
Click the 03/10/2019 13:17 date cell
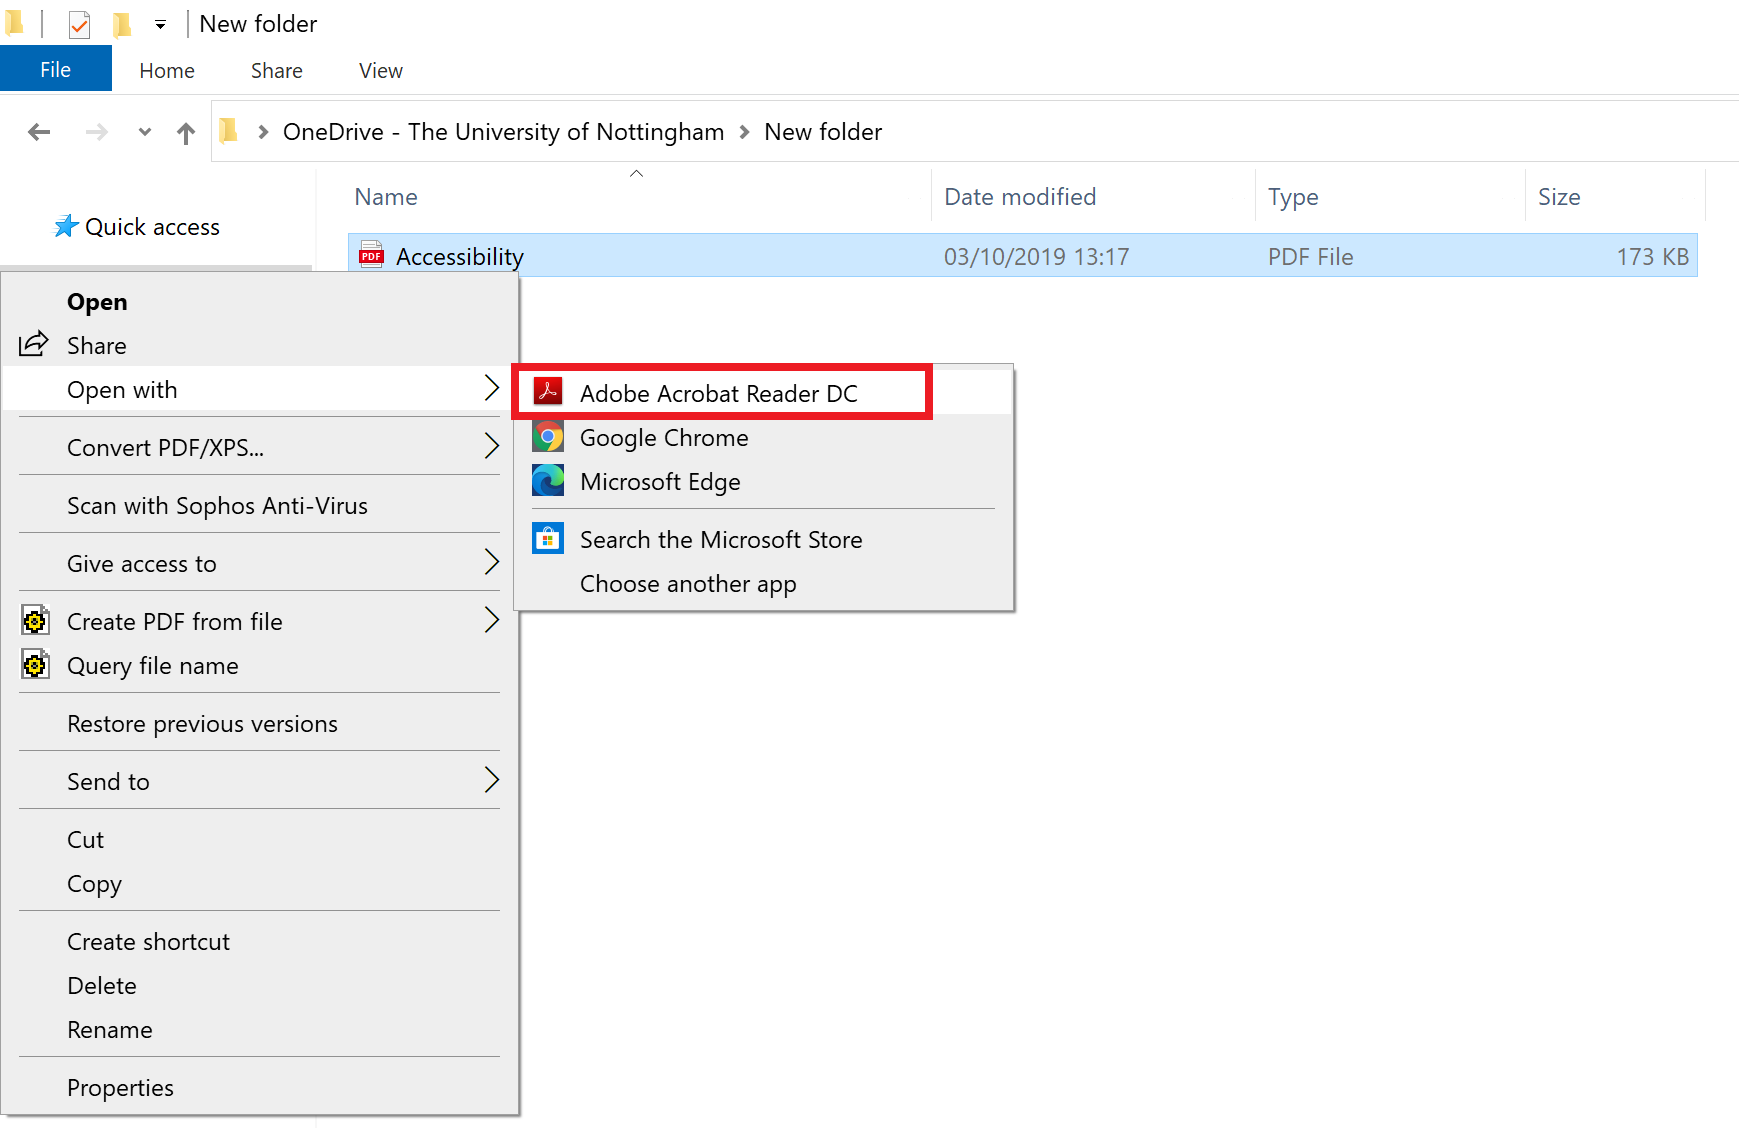pos(1036,257)
